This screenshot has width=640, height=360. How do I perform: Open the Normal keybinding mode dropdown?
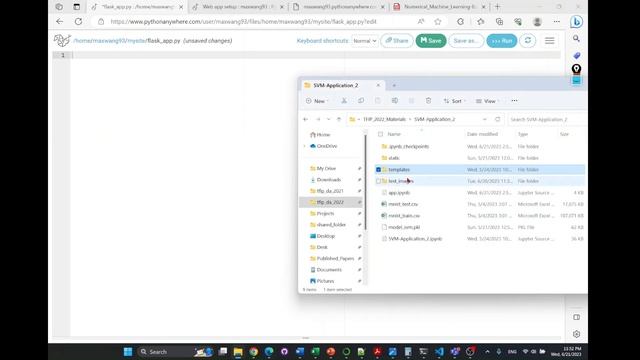(x=364, y=41)
